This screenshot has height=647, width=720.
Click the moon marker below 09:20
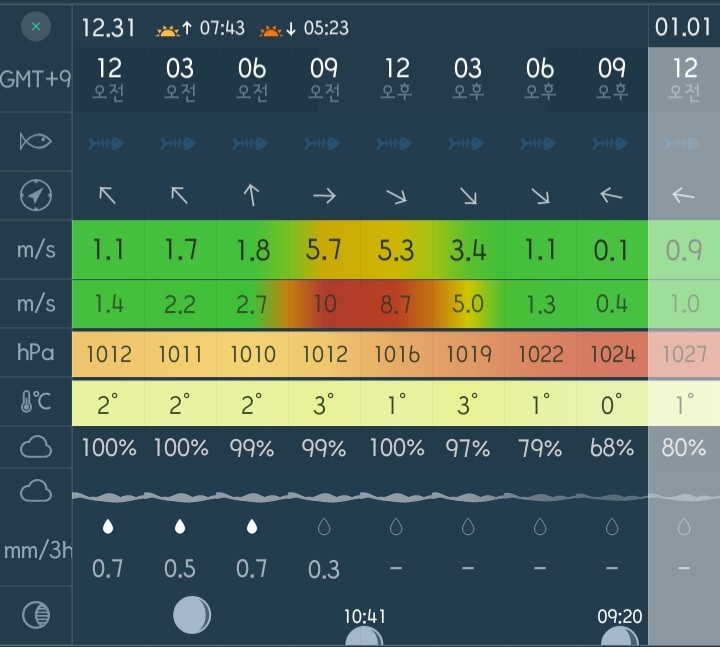[619, 636]
